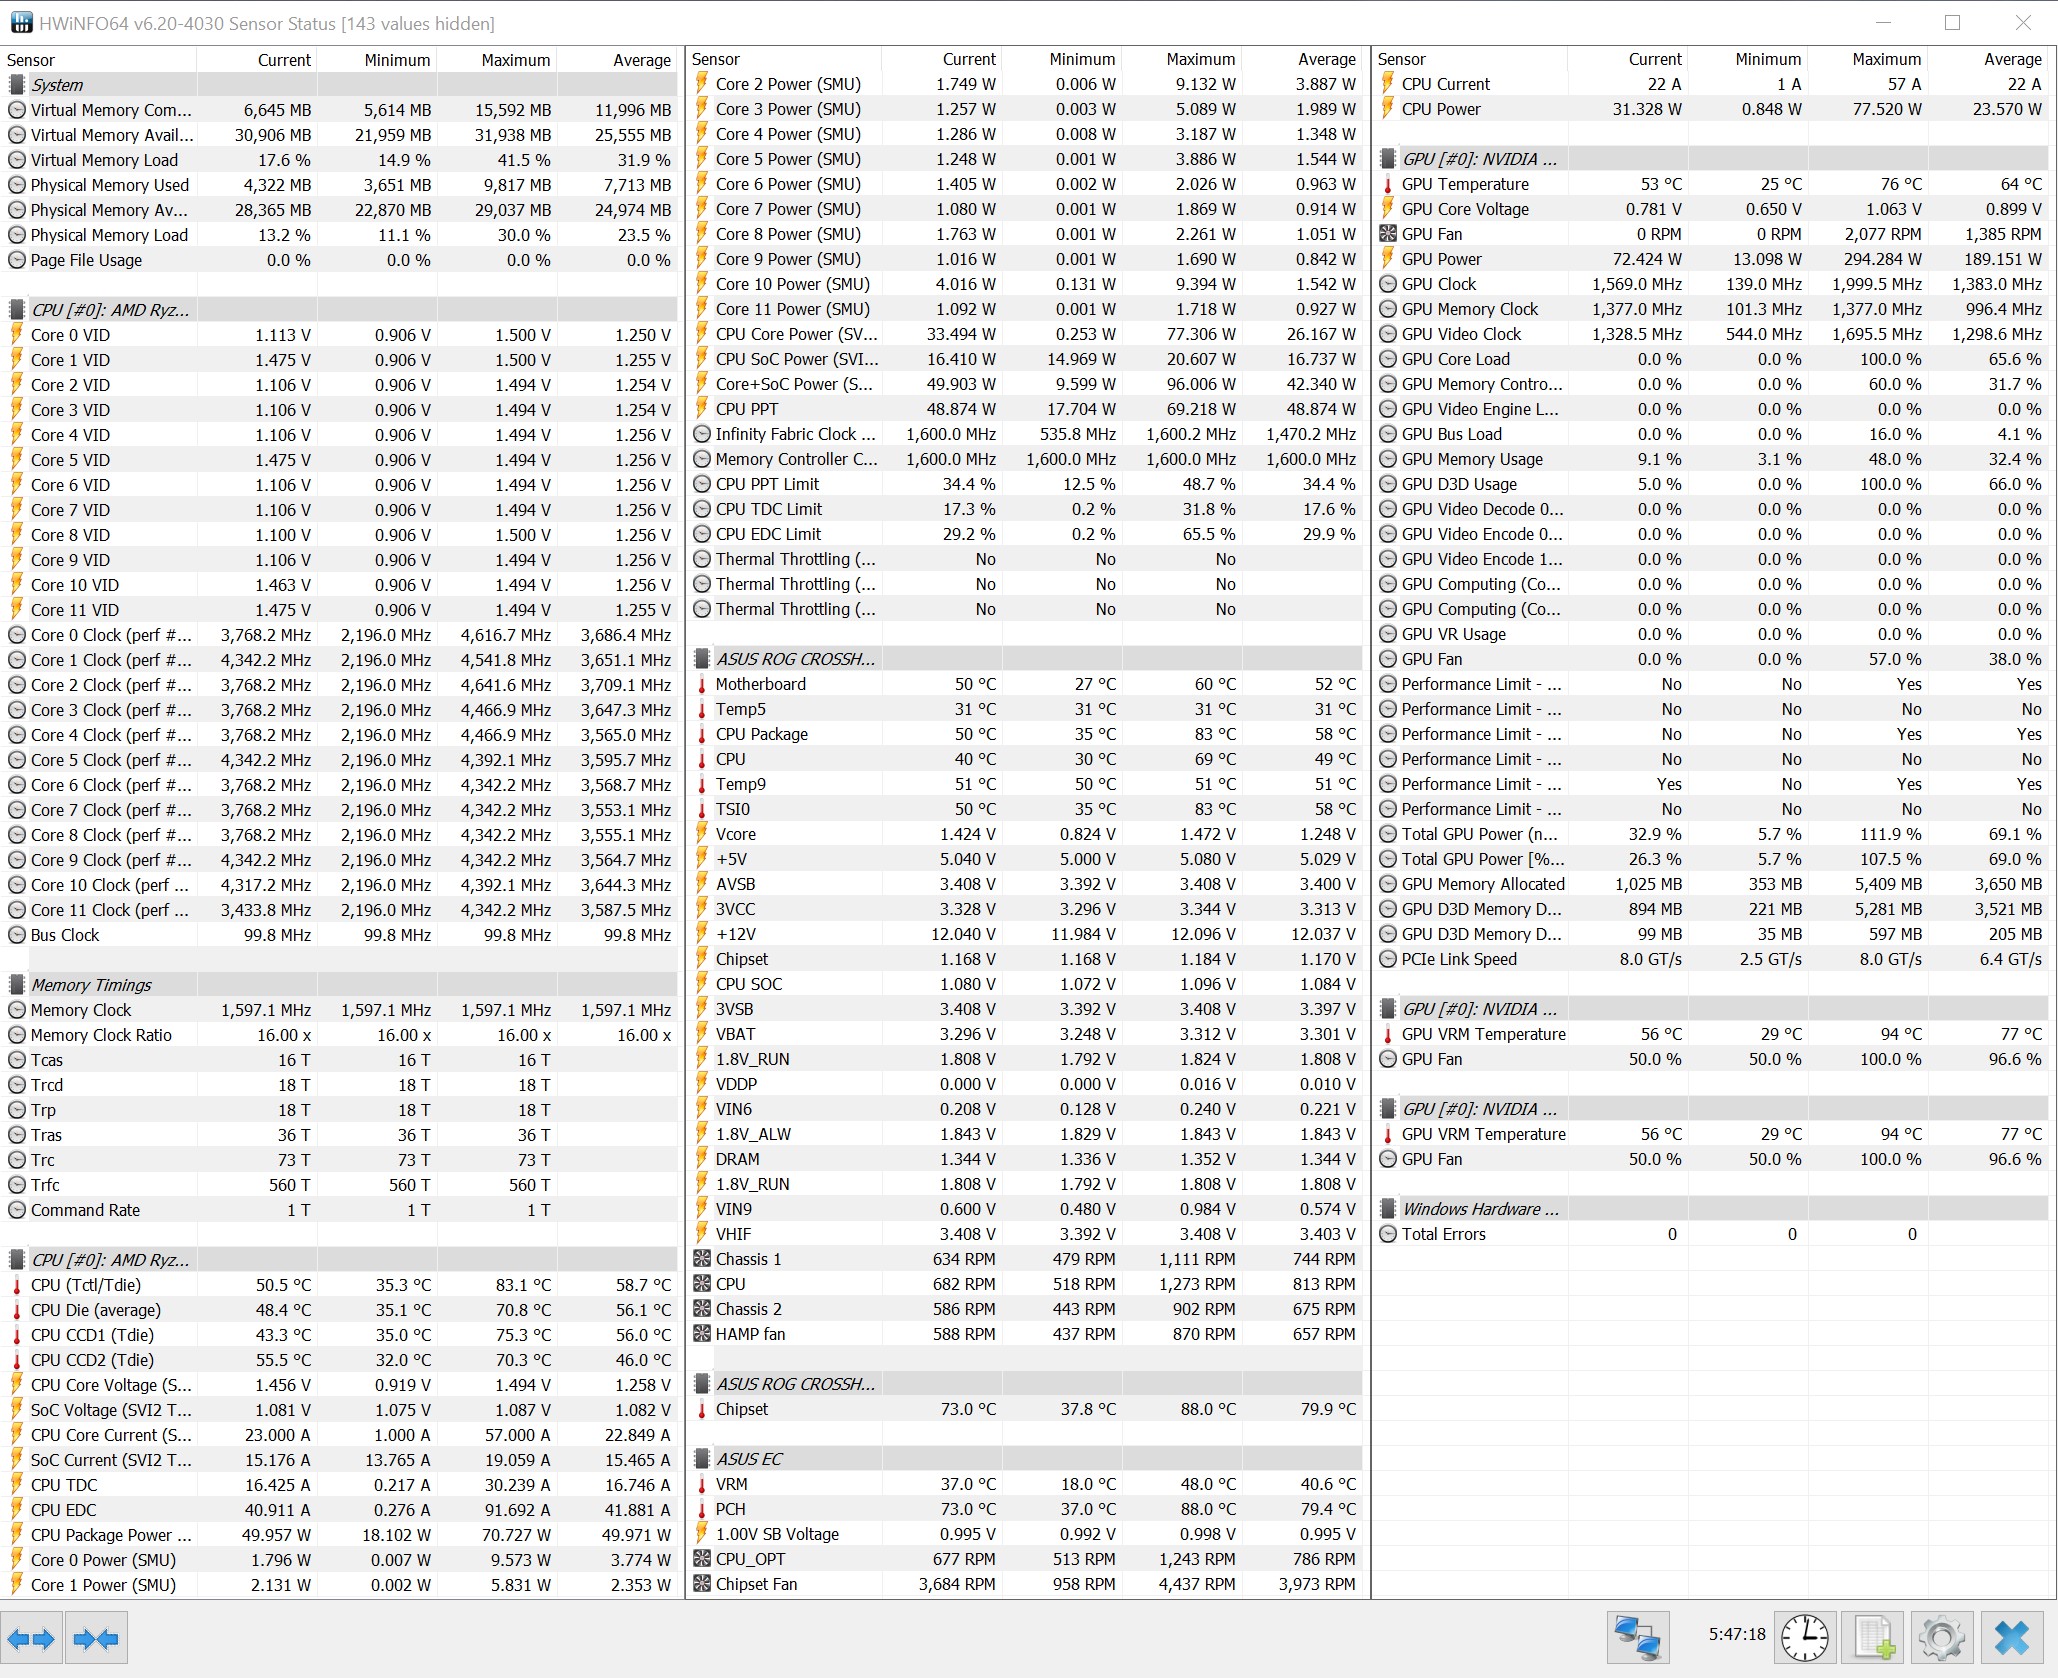Open the network remote monitoring icon
The width and height of the screenshot is (2058, 1678).
[x=1638, y=1638]
